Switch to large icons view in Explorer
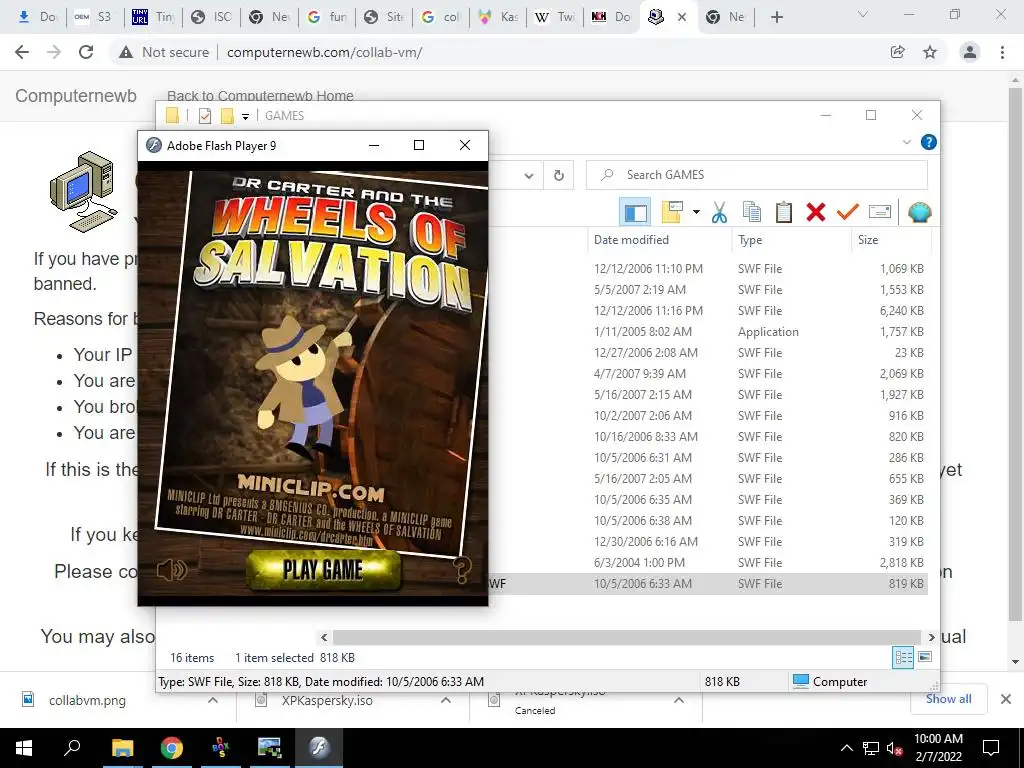This screenshot has width=1024, height=768. (x=925, y=657)
